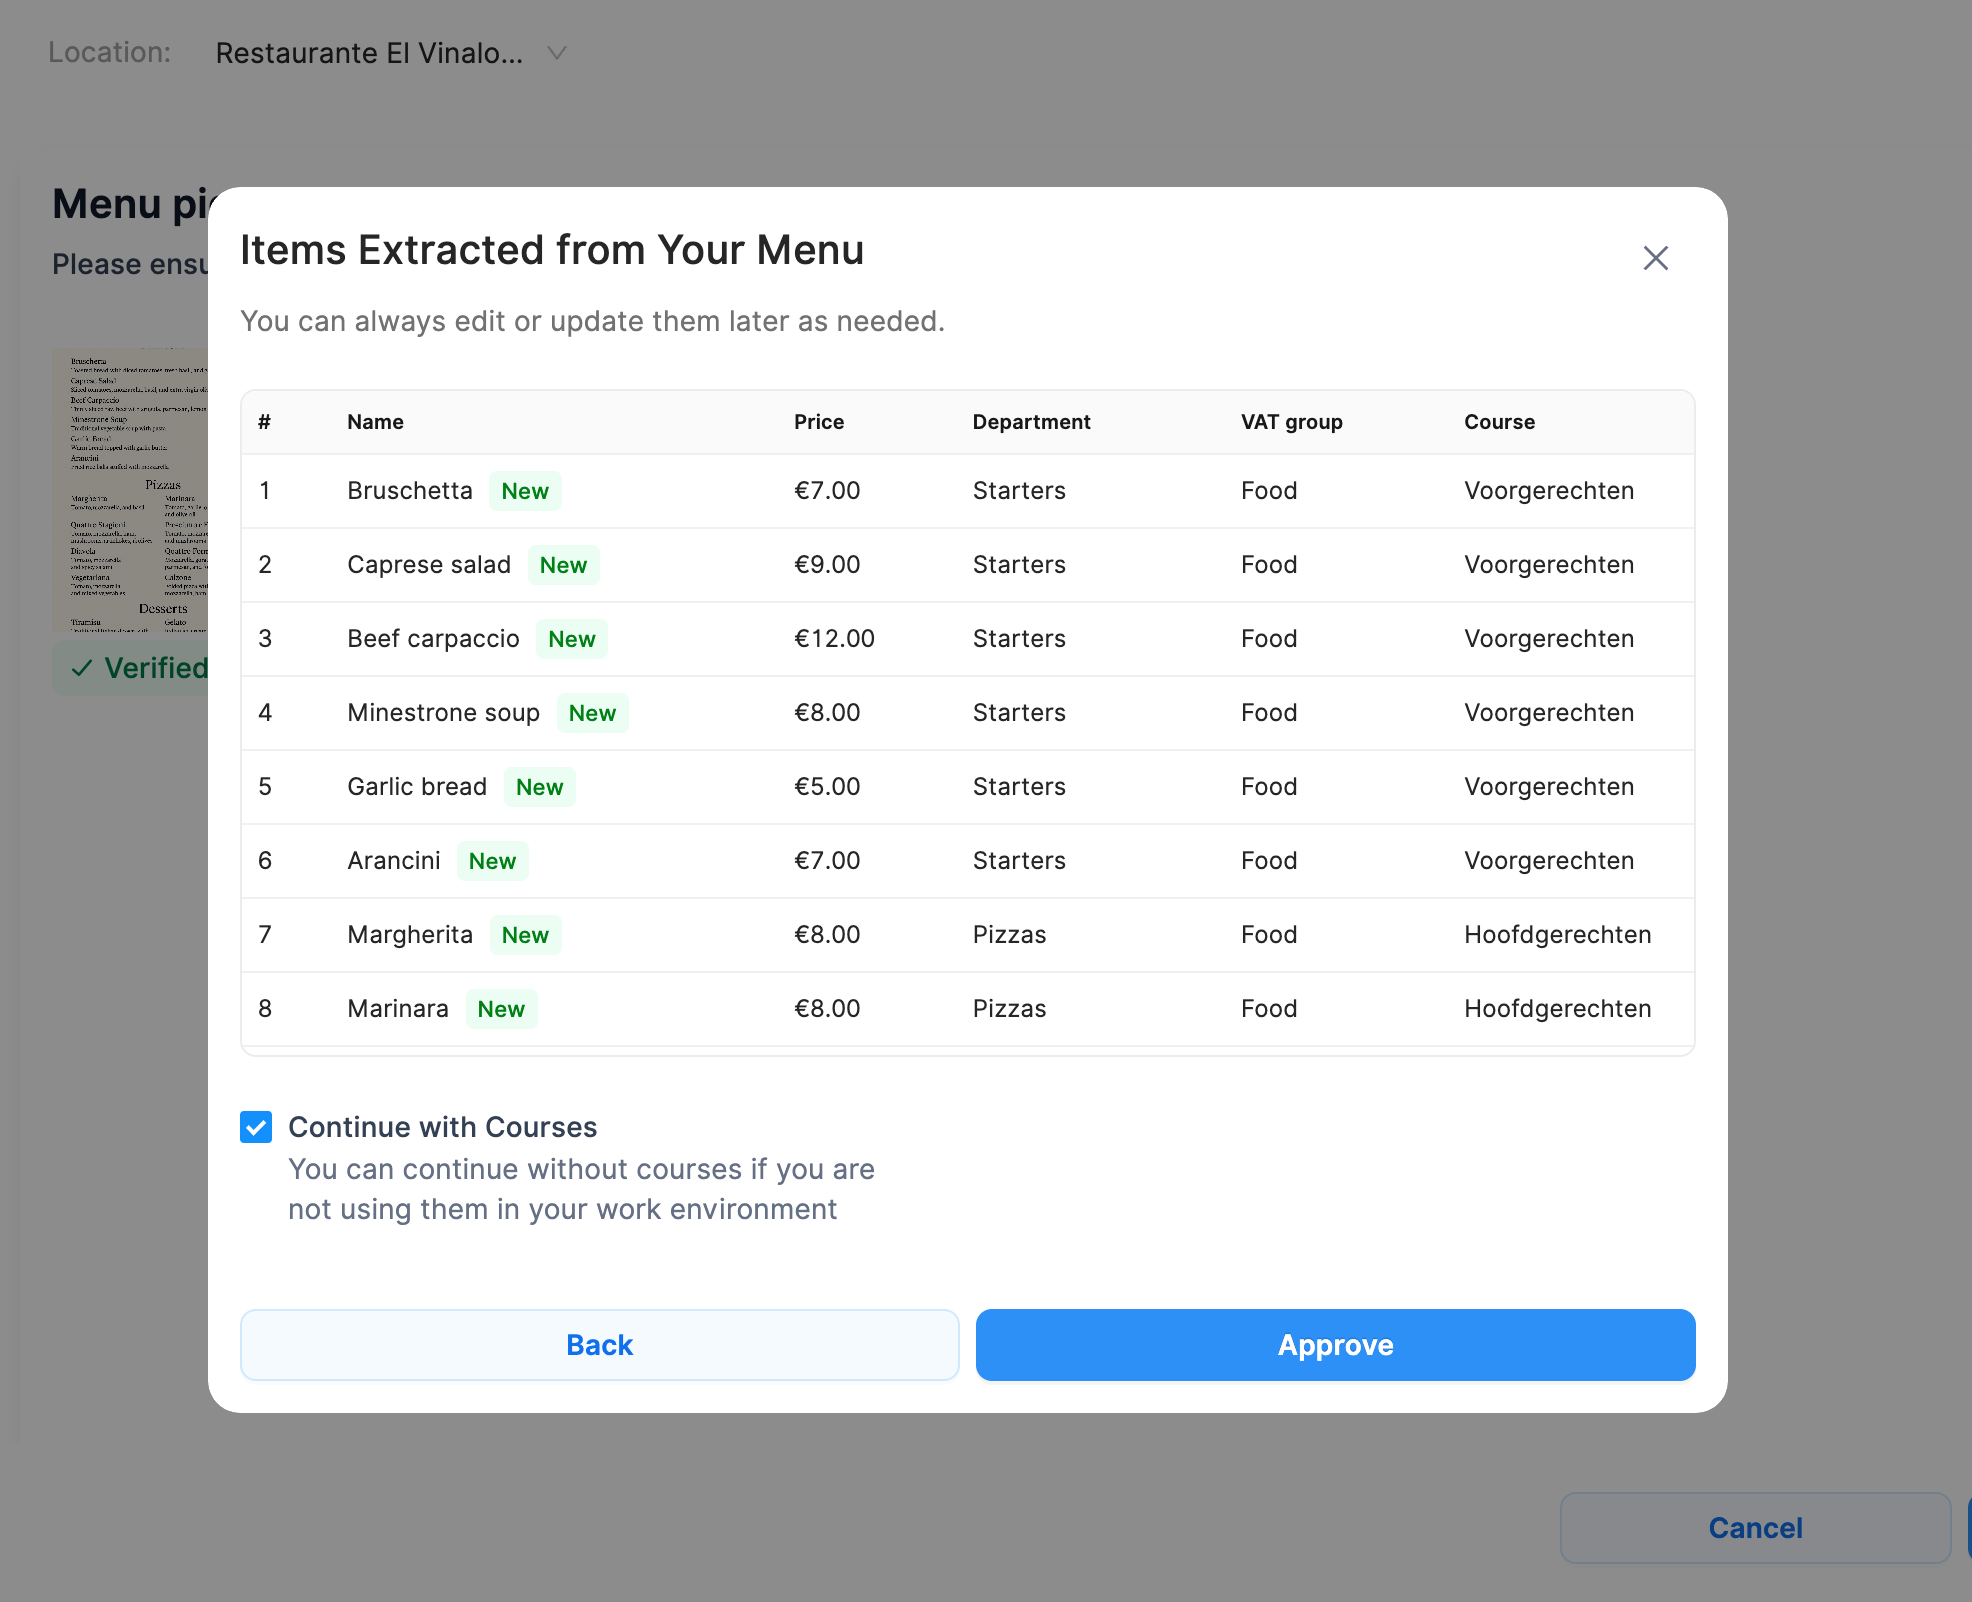Click the New badge beside Caprese salad
The width and height of the screenshot is (1972, 1602).
pos(563,565)
